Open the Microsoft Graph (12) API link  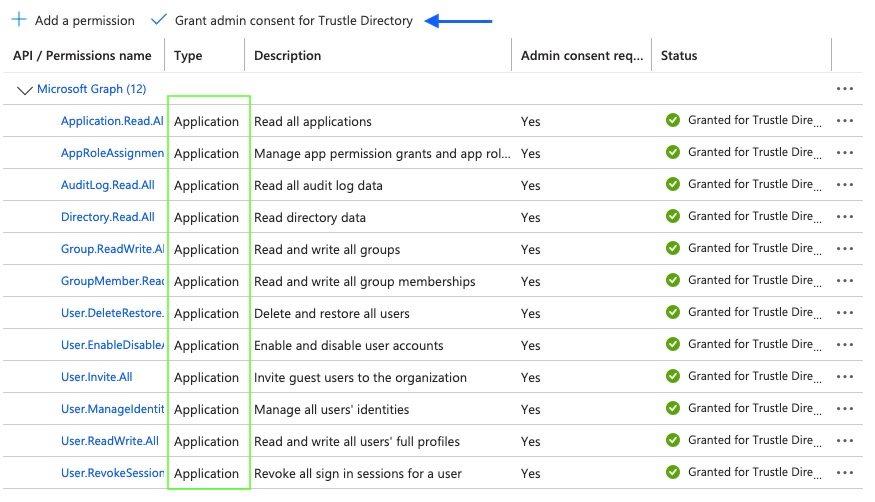(x=92, y=89)
